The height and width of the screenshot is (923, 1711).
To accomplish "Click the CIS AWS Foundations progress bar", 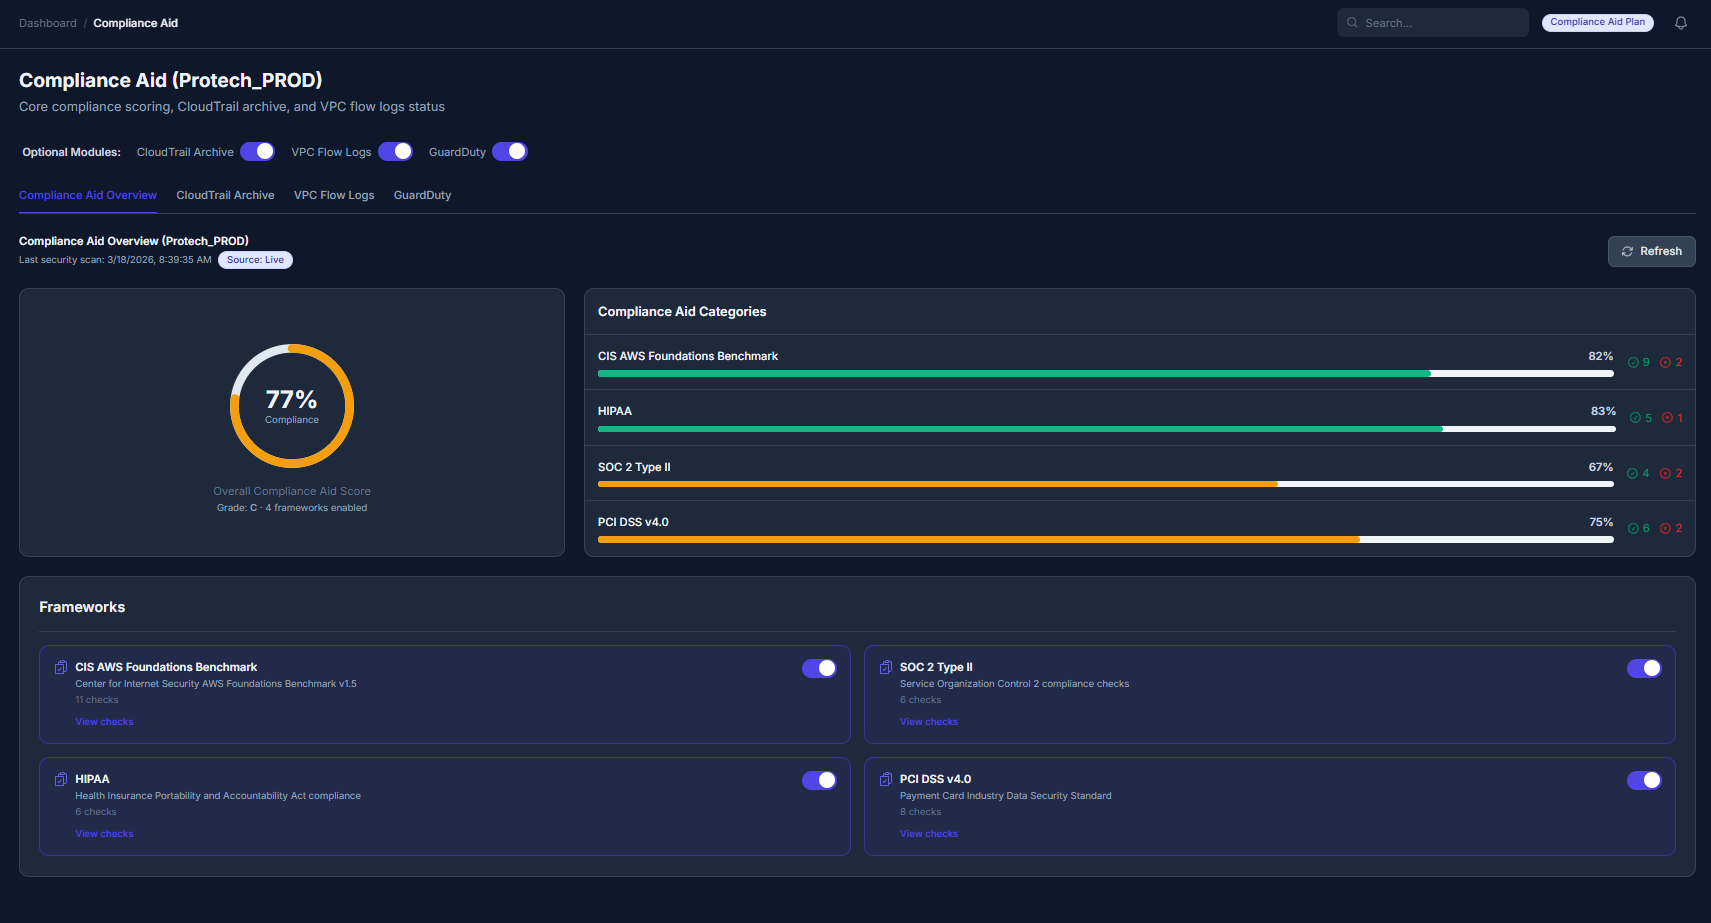I will [1105, 374].
